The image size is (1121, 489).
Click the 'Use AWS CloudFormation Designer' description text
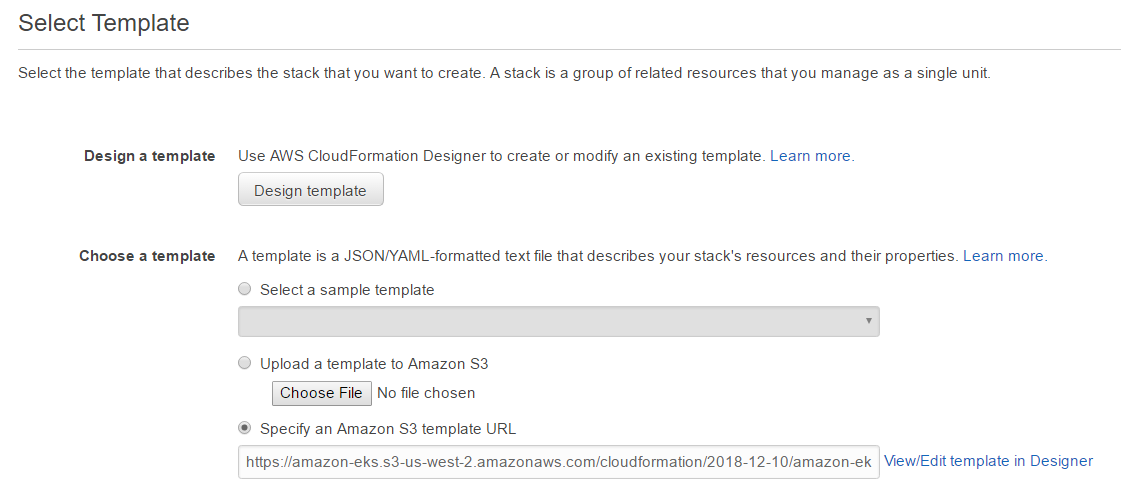500,156
